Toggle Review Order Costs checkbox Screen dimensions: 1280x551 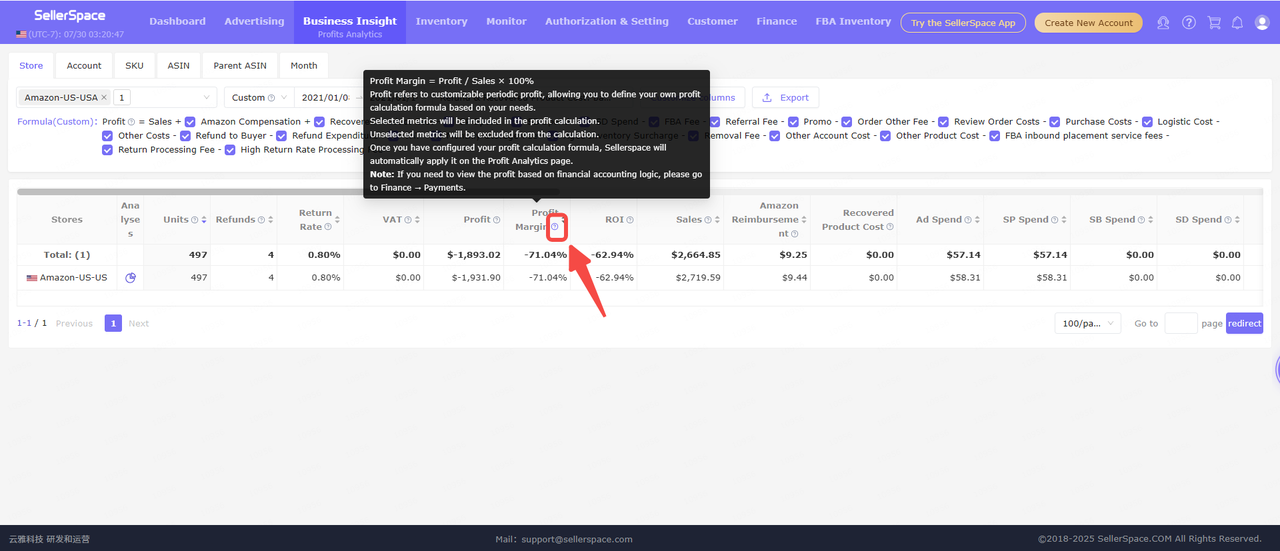(944, 122)
